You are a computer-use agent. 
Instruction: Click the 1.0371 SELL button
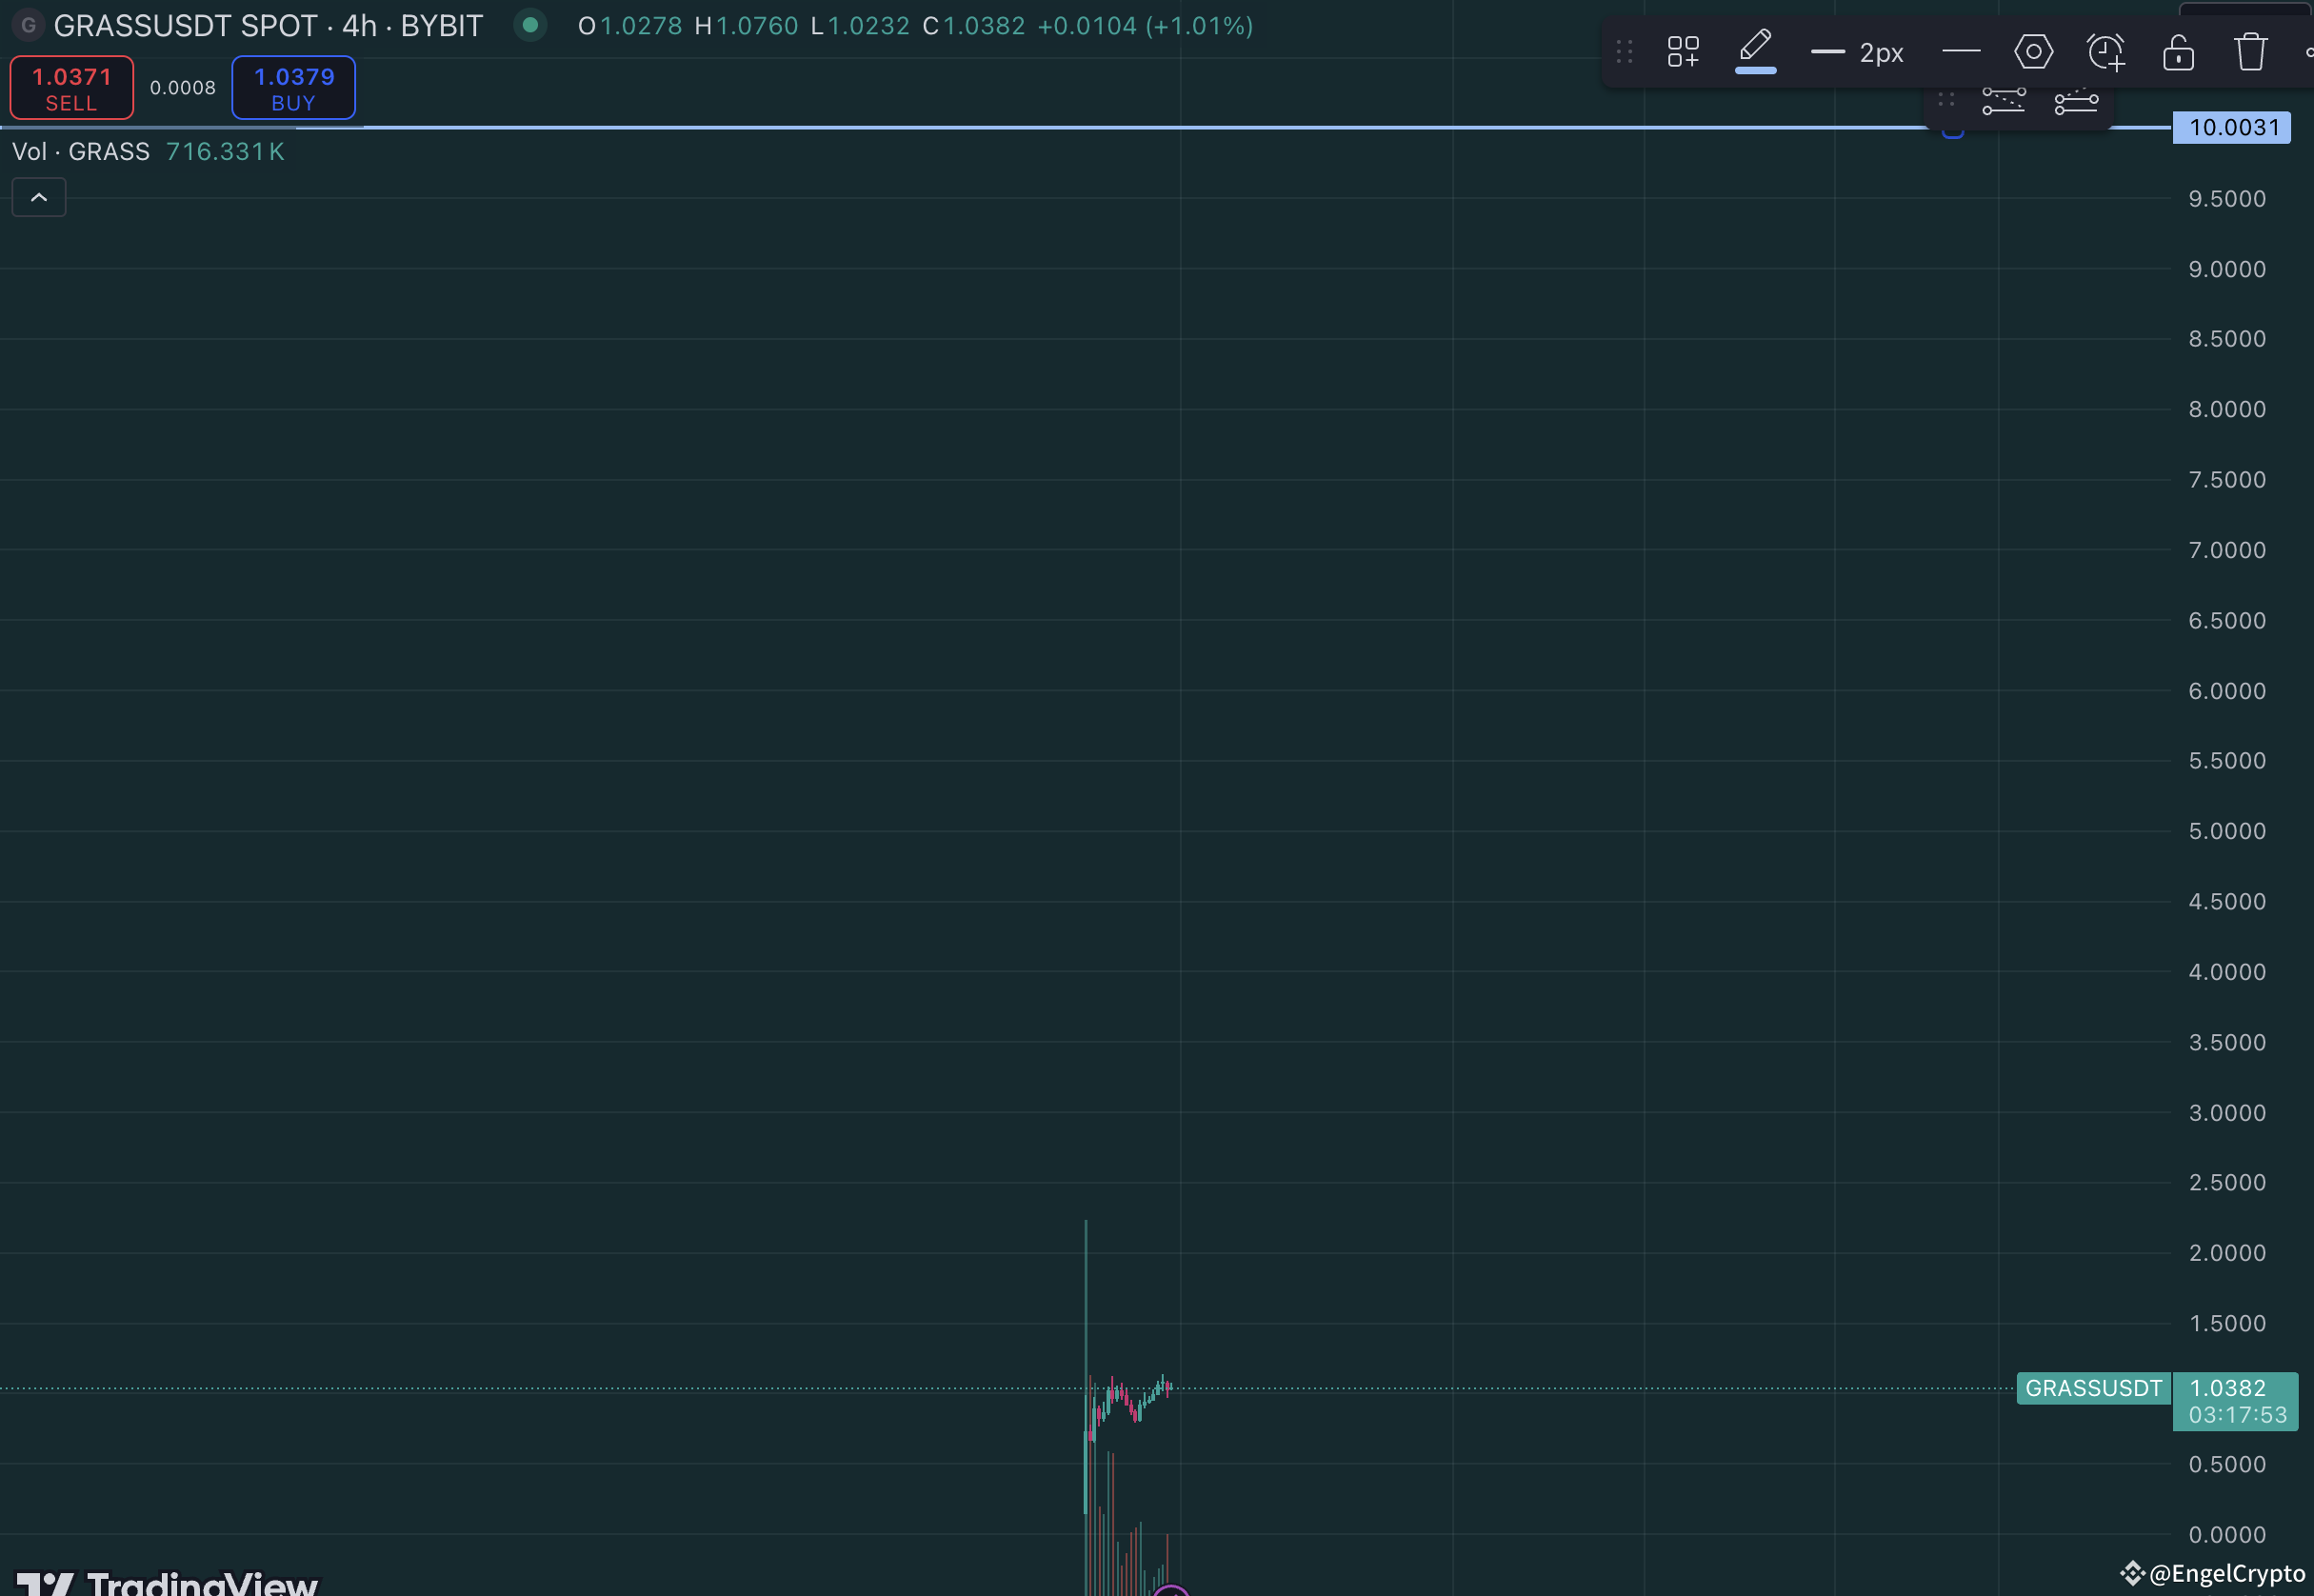click(72, 88)
